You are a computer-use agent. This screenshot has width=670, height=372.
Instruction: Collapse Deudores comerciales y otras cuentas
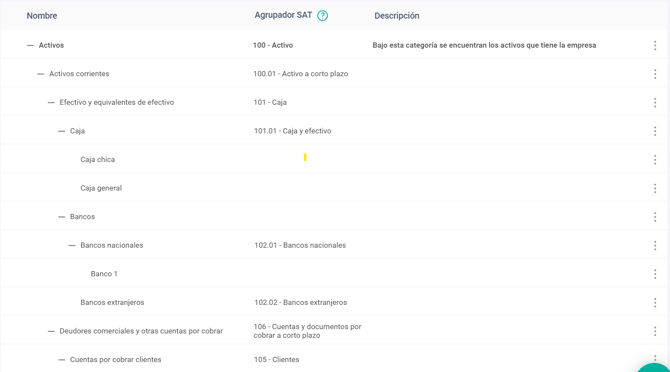(x=51, y=331)
